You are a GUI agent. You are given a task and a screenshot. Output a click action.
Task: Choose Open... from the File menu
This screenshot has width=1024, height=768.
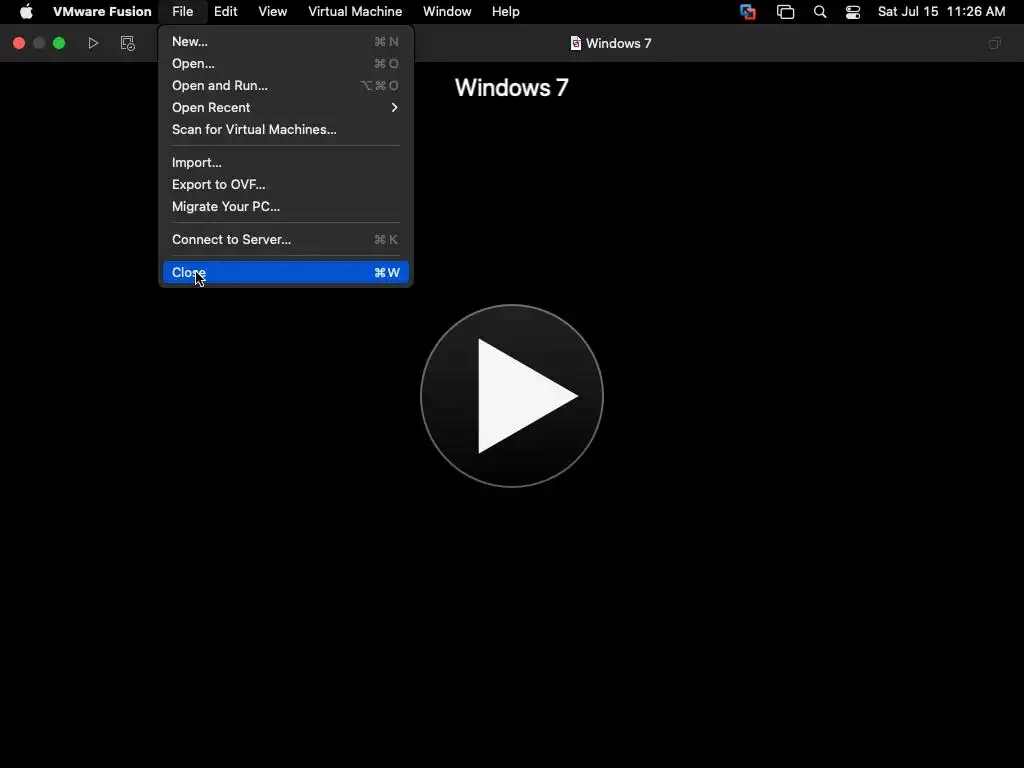point(285,63)
